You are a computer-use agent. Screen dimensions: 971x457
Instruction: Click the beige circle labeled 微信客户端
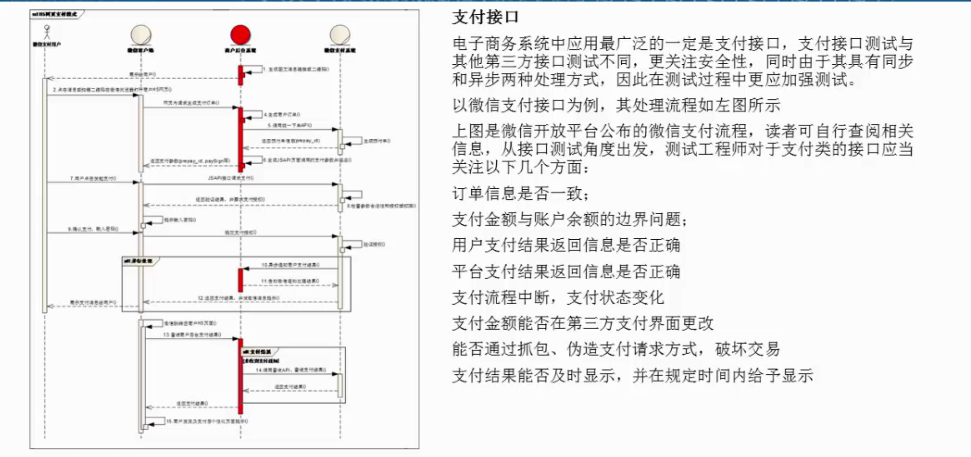[141, 34]
